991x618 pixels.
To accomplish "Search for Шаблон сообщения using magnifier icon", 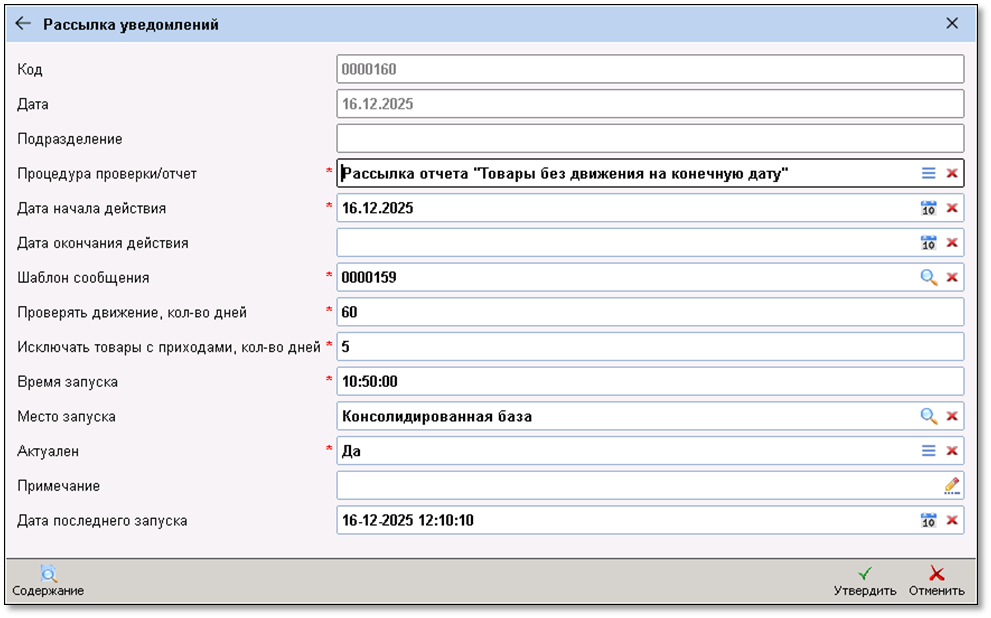I will (x=928, y=277).
